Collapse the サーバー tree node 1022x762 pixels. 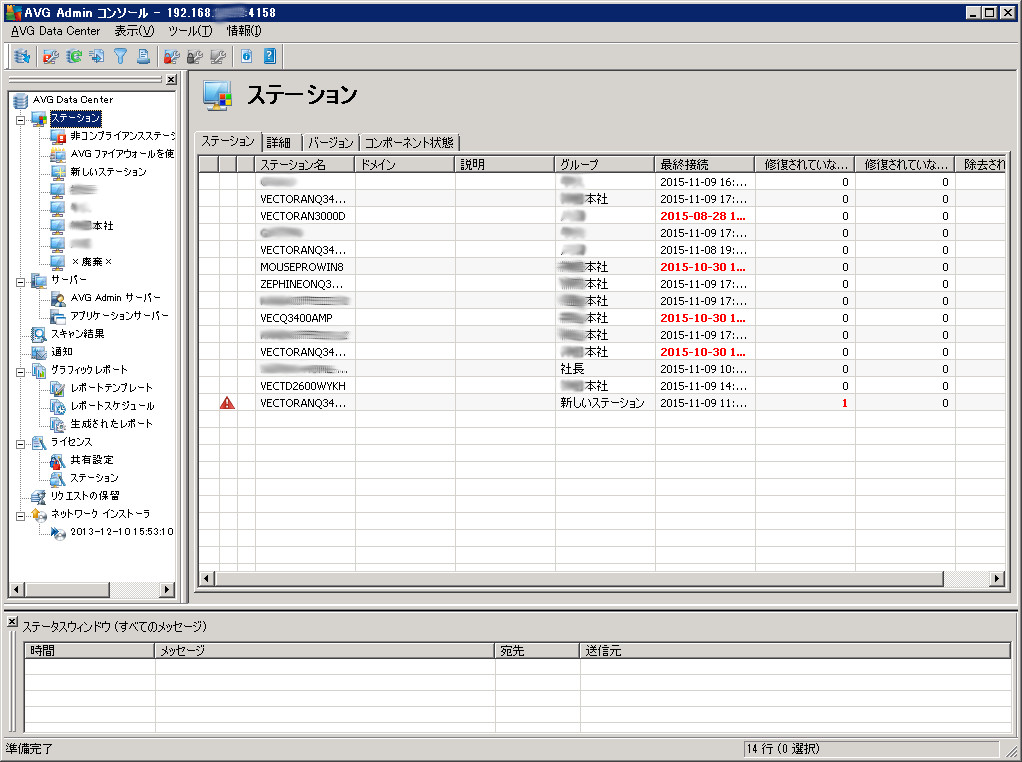pos(21,282)
